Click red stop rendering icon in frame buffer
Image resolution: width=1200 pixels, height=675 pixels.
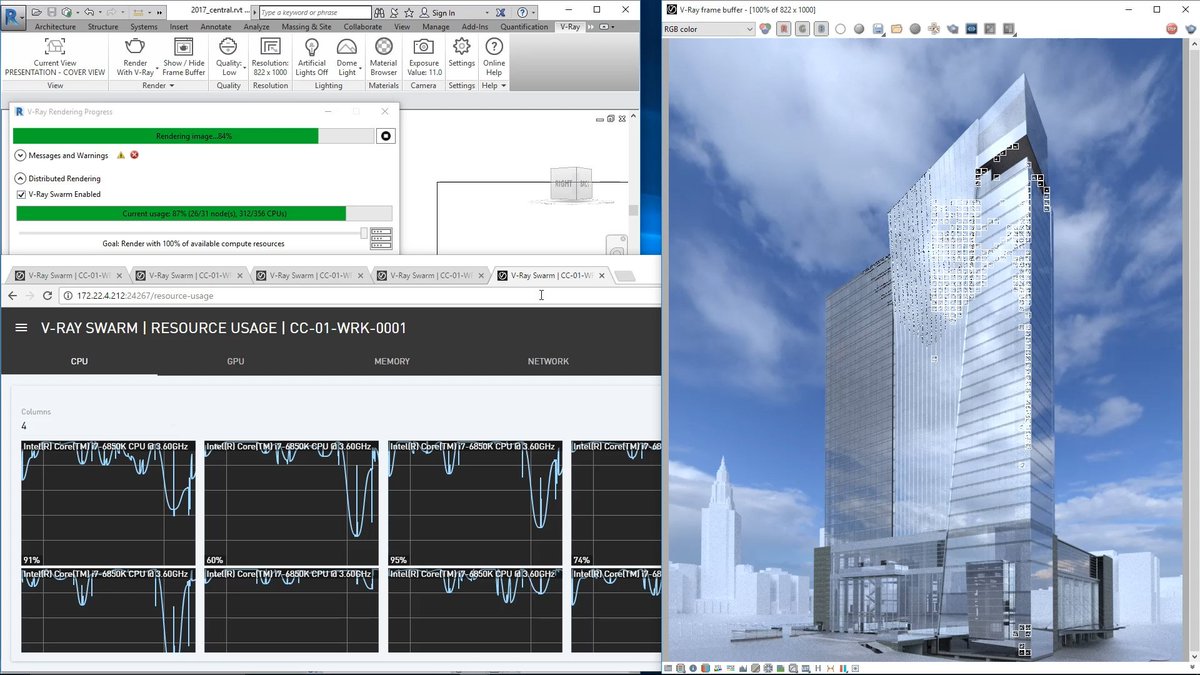pyautogui.click(x=1171, y=28)
